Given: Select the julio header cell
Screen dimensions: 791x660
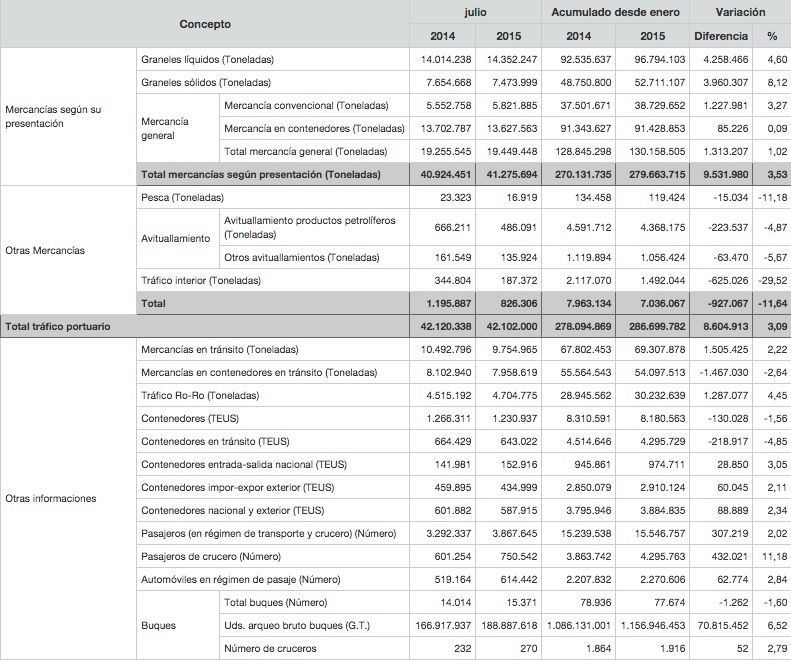Looking at the screenshot, I should pyautogui.click(x=476, y=12).
